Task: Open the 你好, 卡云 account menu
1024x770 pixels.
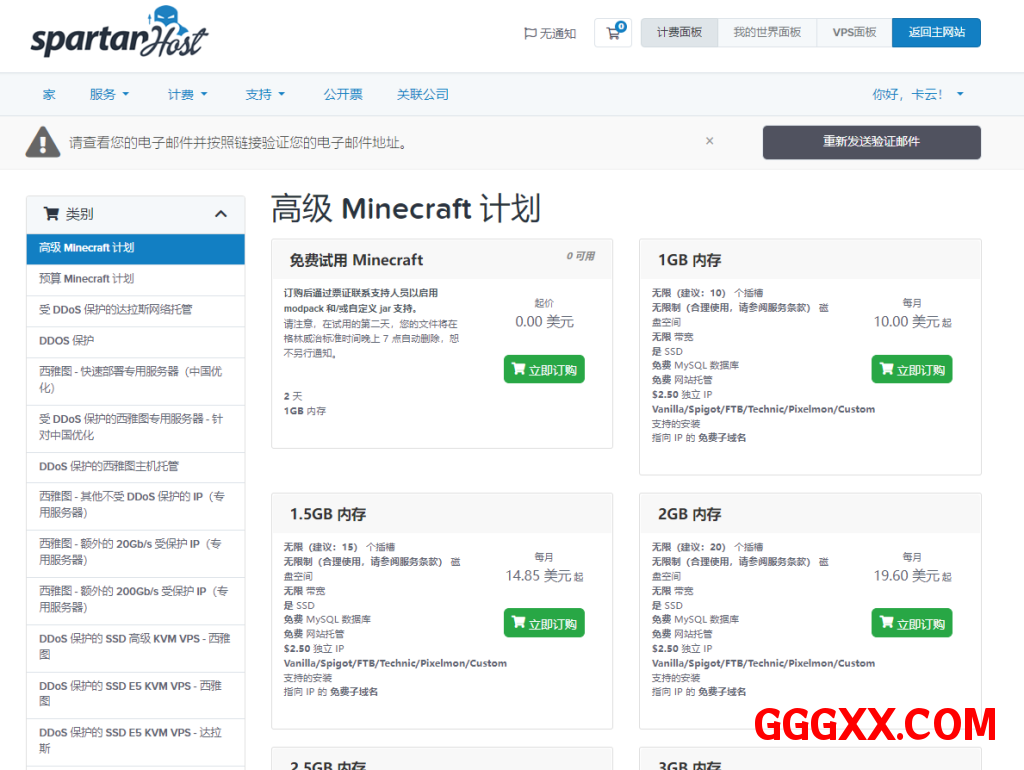Action: coord(918,95)
